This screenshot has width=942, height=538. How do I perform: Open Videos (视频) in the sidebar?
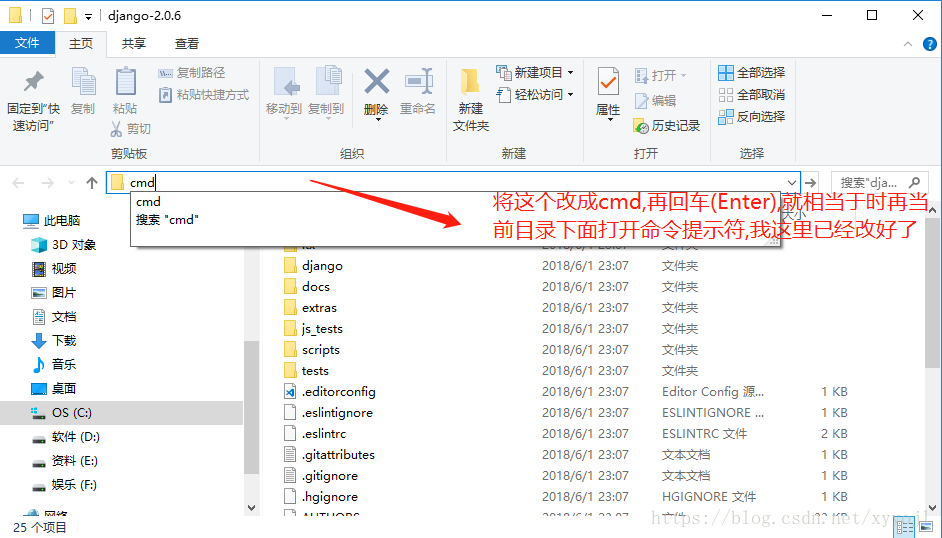[54, 269]
